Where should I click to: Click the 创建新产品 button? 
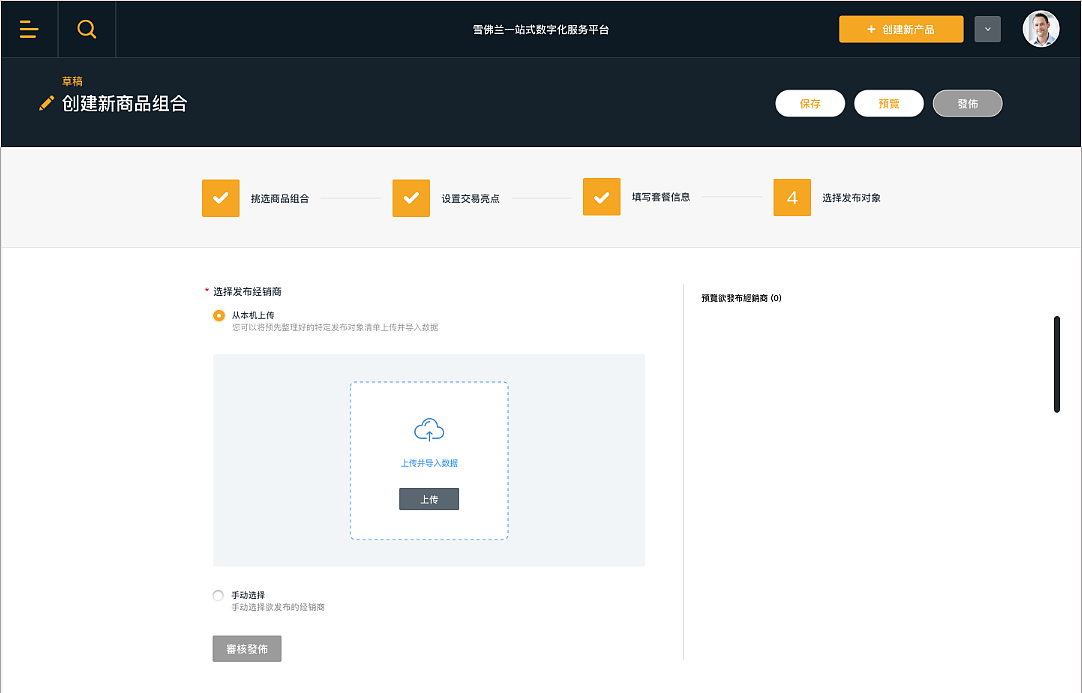pyautogui.click(x=900, y=29)
